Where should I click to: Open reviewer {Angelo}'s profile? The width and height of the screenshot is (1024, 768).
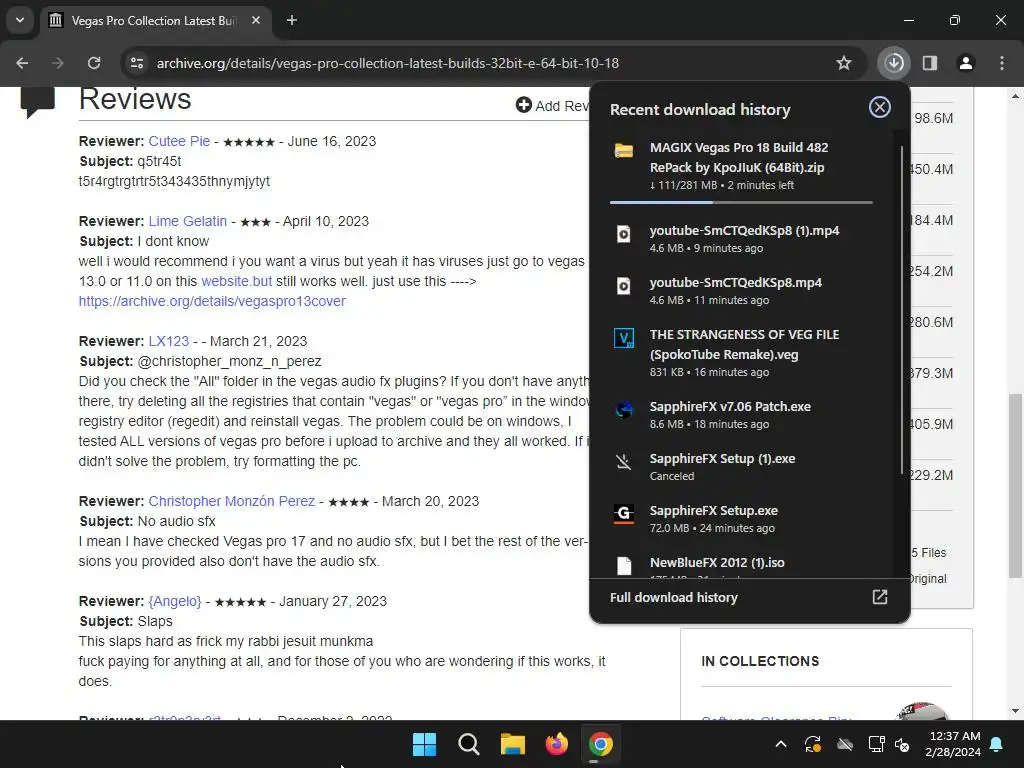click(x=174, y=601)
